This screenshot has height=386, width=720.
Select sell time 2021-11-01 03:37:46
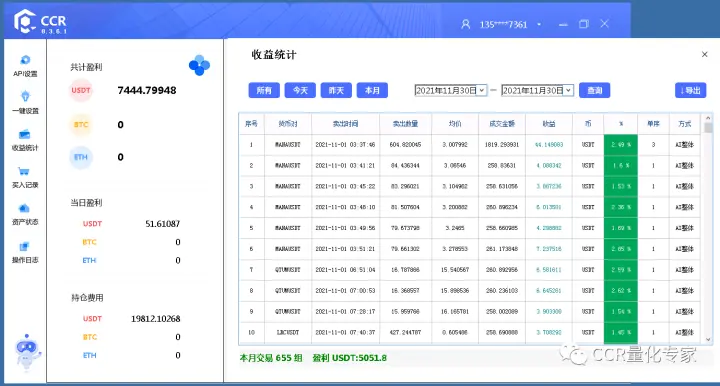tap(345, 145)
